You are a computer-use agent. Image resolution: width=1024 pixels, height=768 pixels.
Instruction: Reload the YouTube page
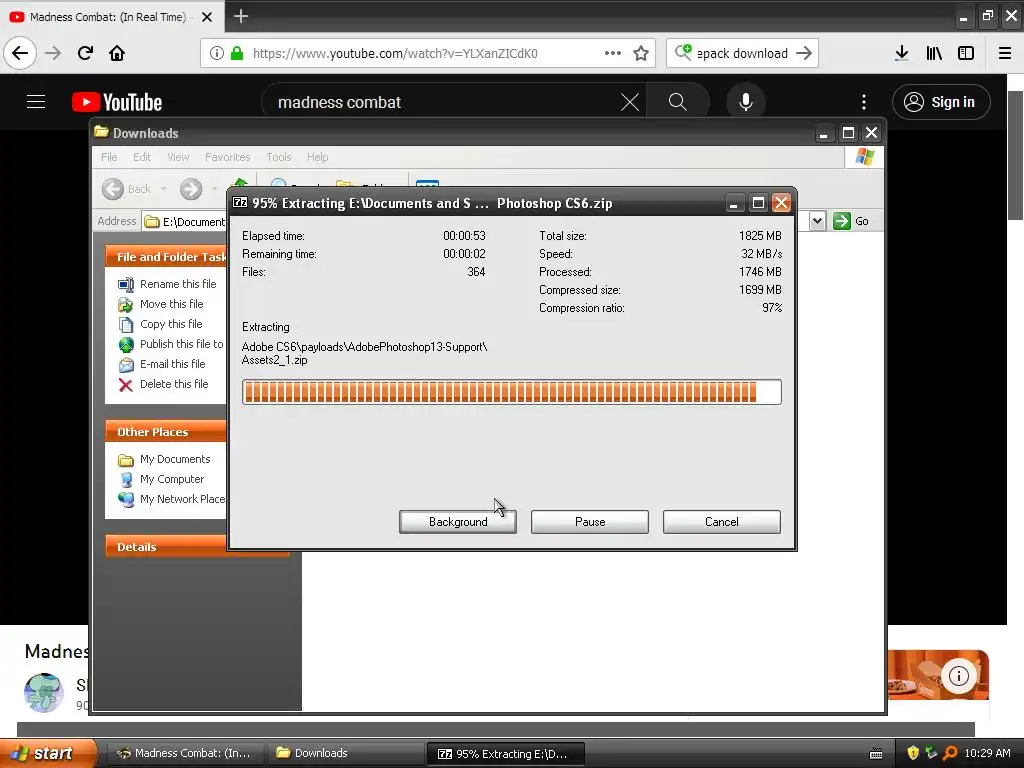pyautogui.click(x=85, y=53)
